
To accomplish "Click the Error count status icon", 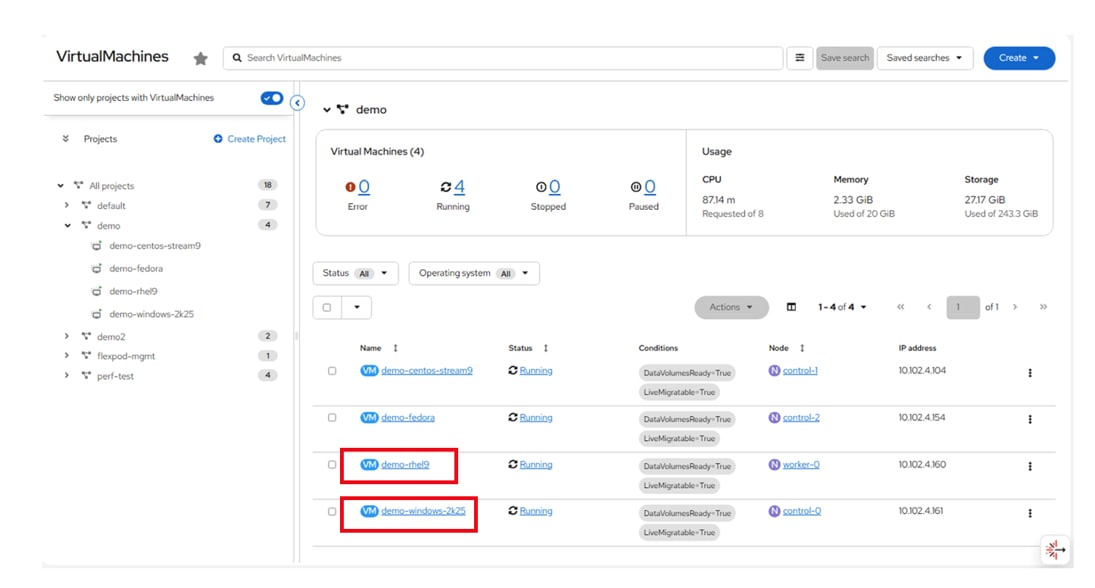I will [x=350, y=187].
